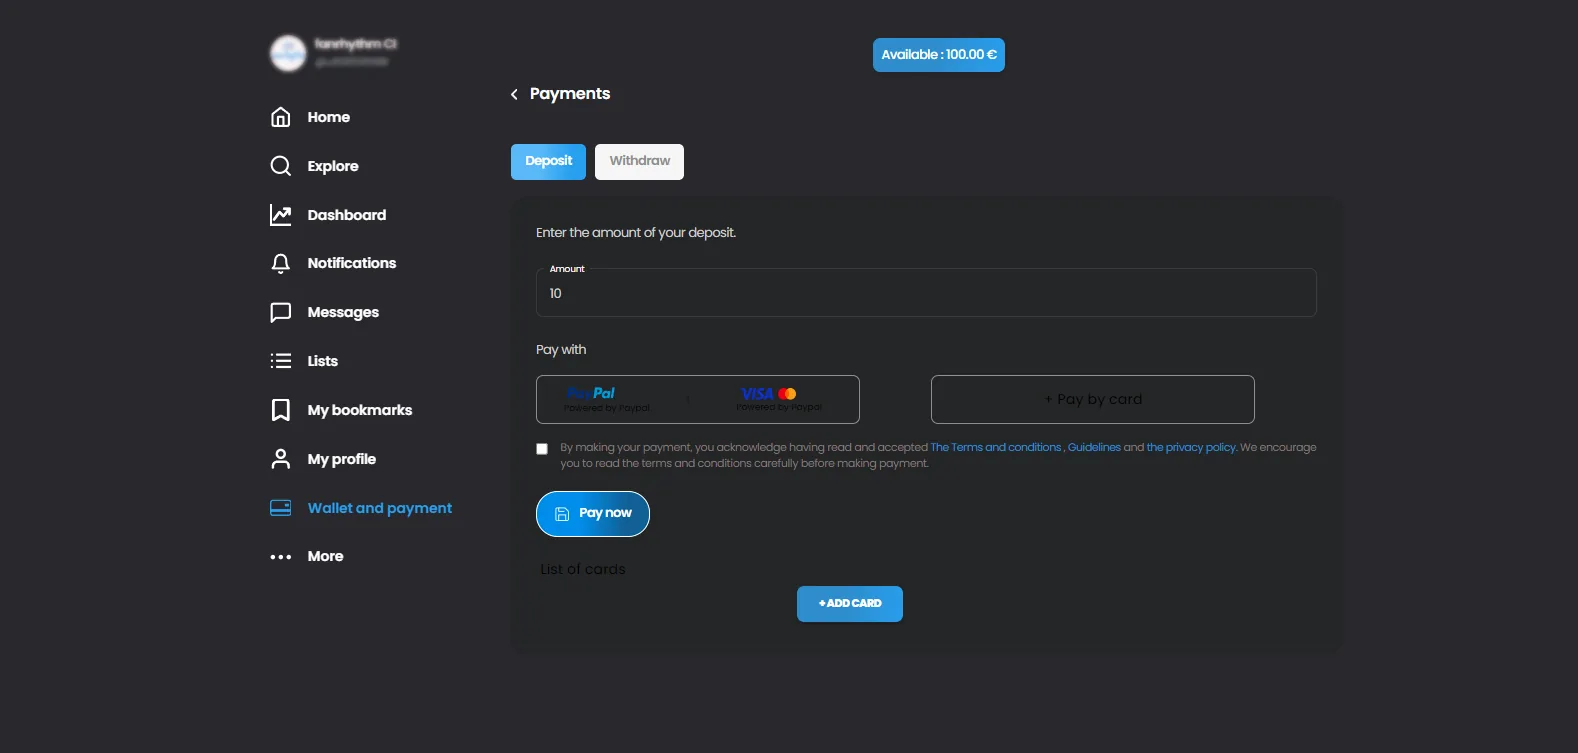Click the + ADD CARD button

coord(850,604)
